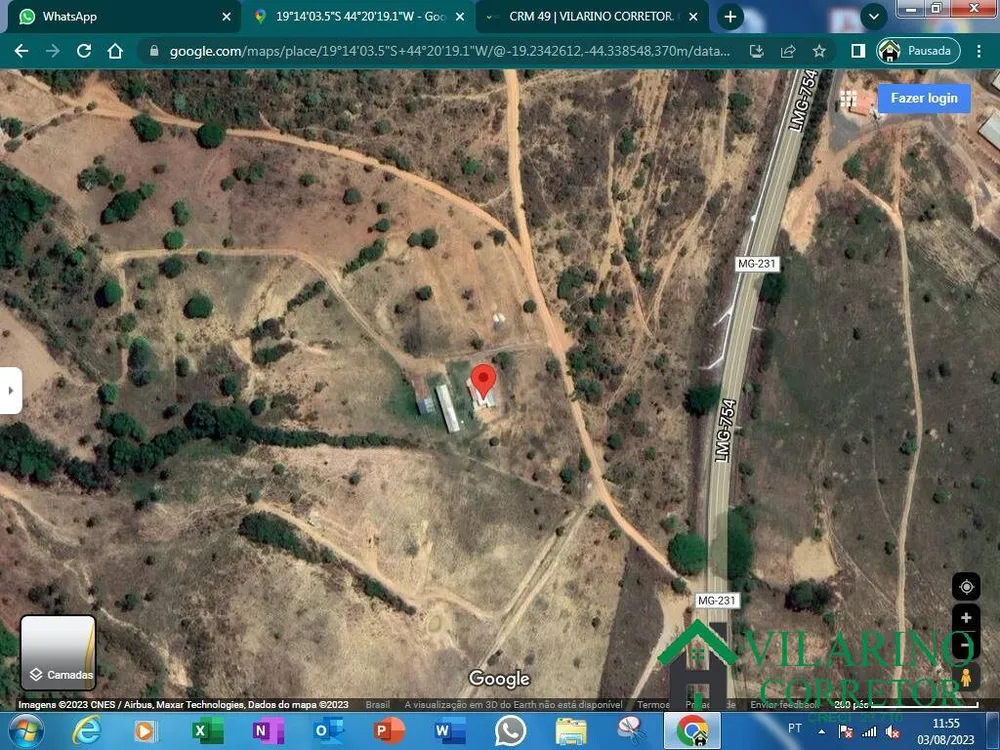Open the browser home page
1000x750 pixels.
click(x=115, y=51)
